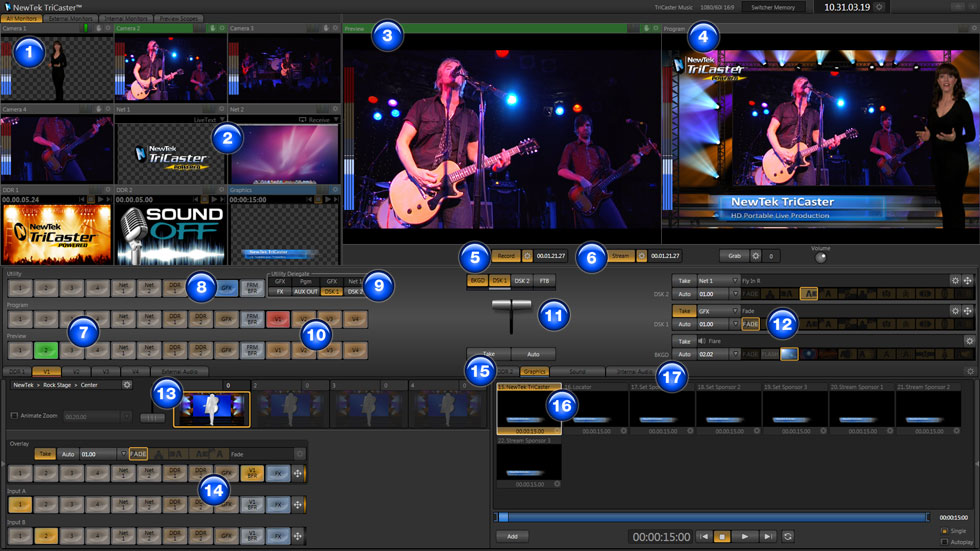Toggle AUX OUT in Utility Delegate

click(x=306, y=292)
